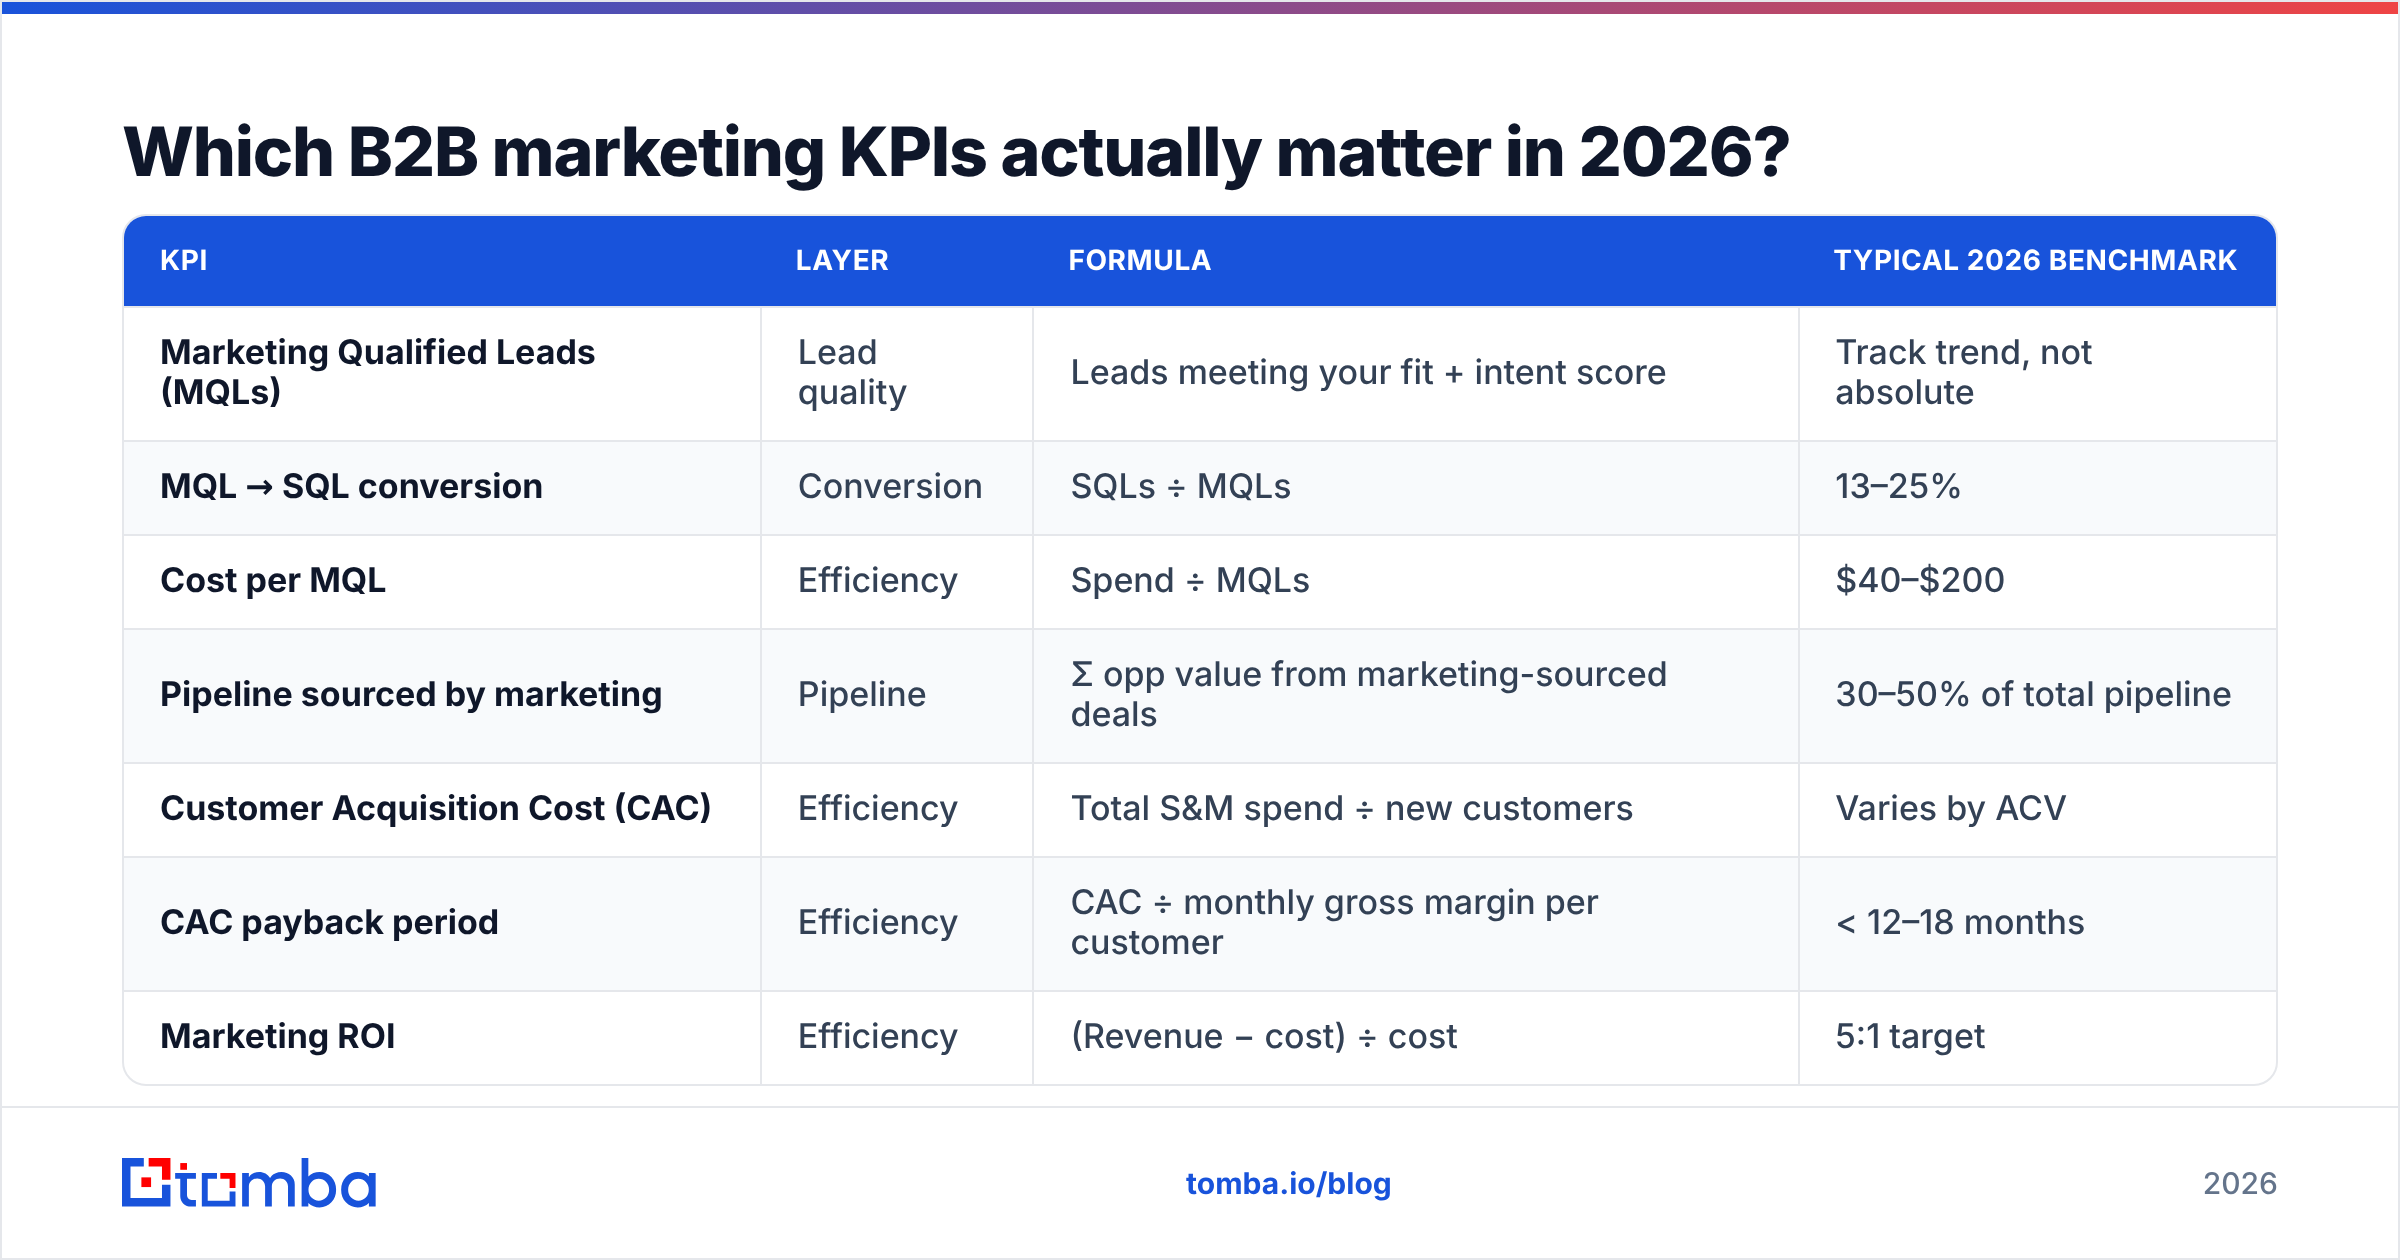Click the 'Spend ÷ MQLs' formula
The width and height of the screenshot is (2400, 1260).
tap(1190, 580)
